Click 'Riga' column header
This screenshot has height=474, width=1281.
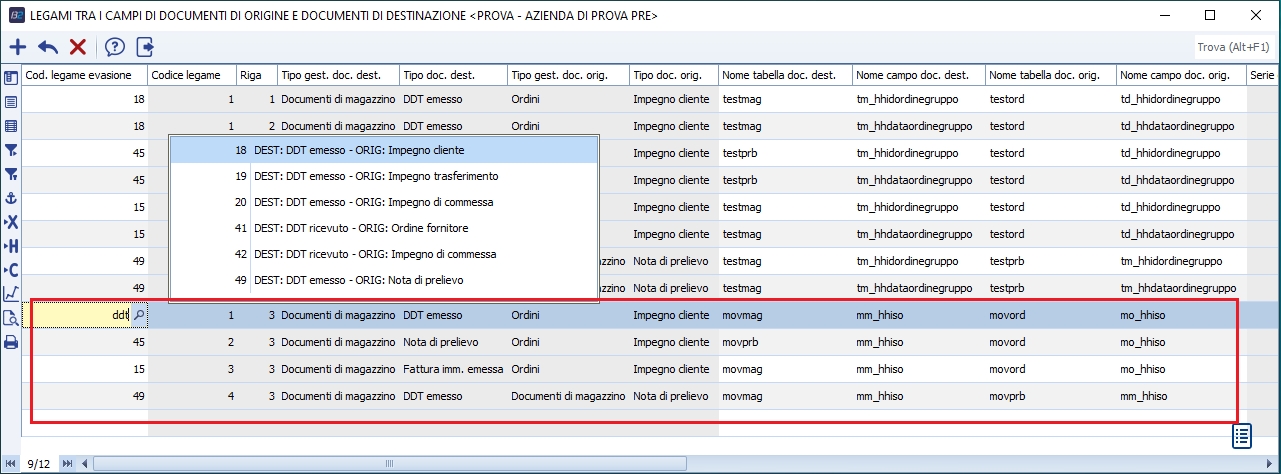pyautogui.click(x=256, y=76)
